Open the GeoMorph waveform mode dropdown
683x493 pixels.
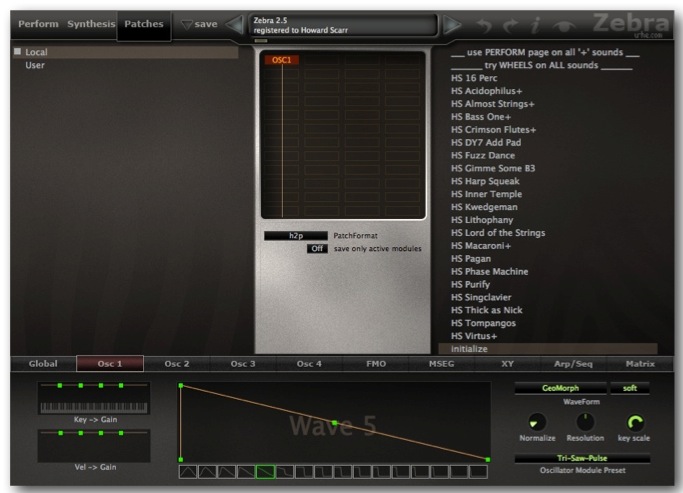tap(560, 388)
